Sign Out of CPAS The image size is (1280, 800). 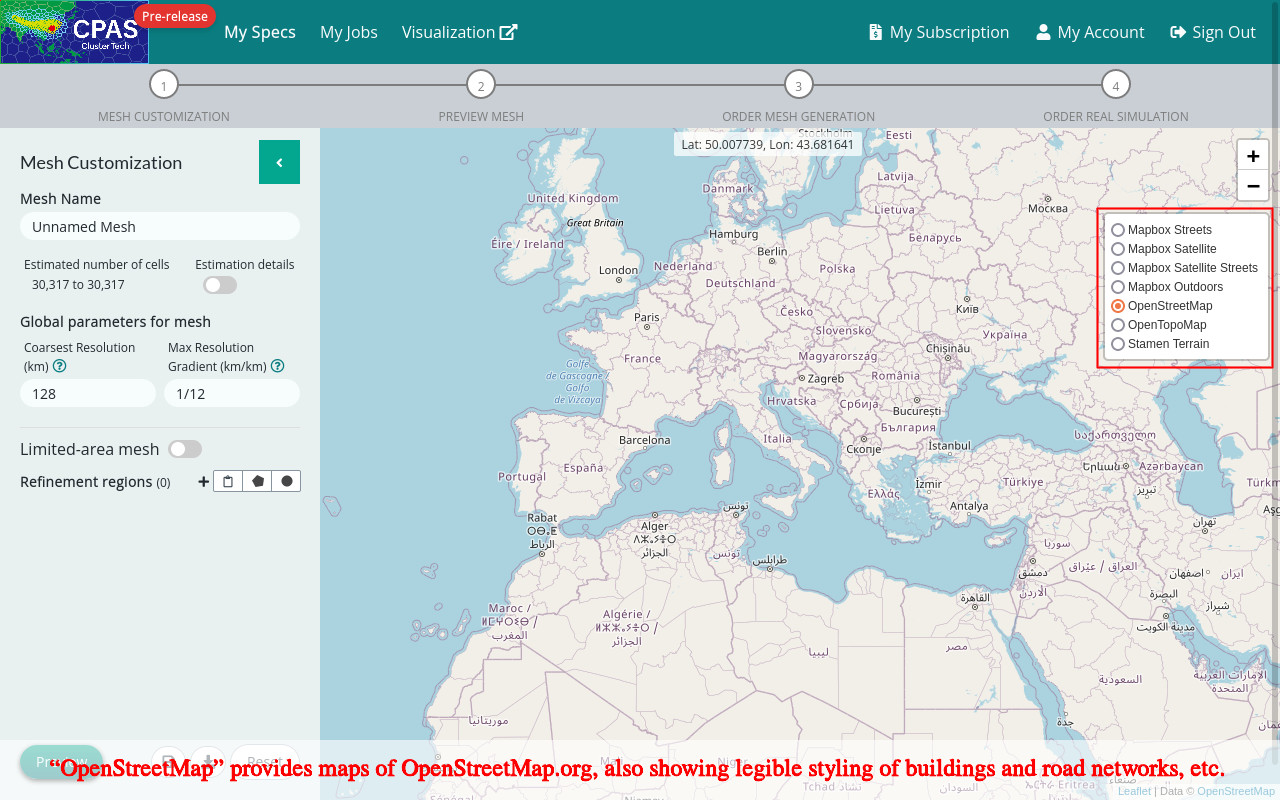(1213, 32)
